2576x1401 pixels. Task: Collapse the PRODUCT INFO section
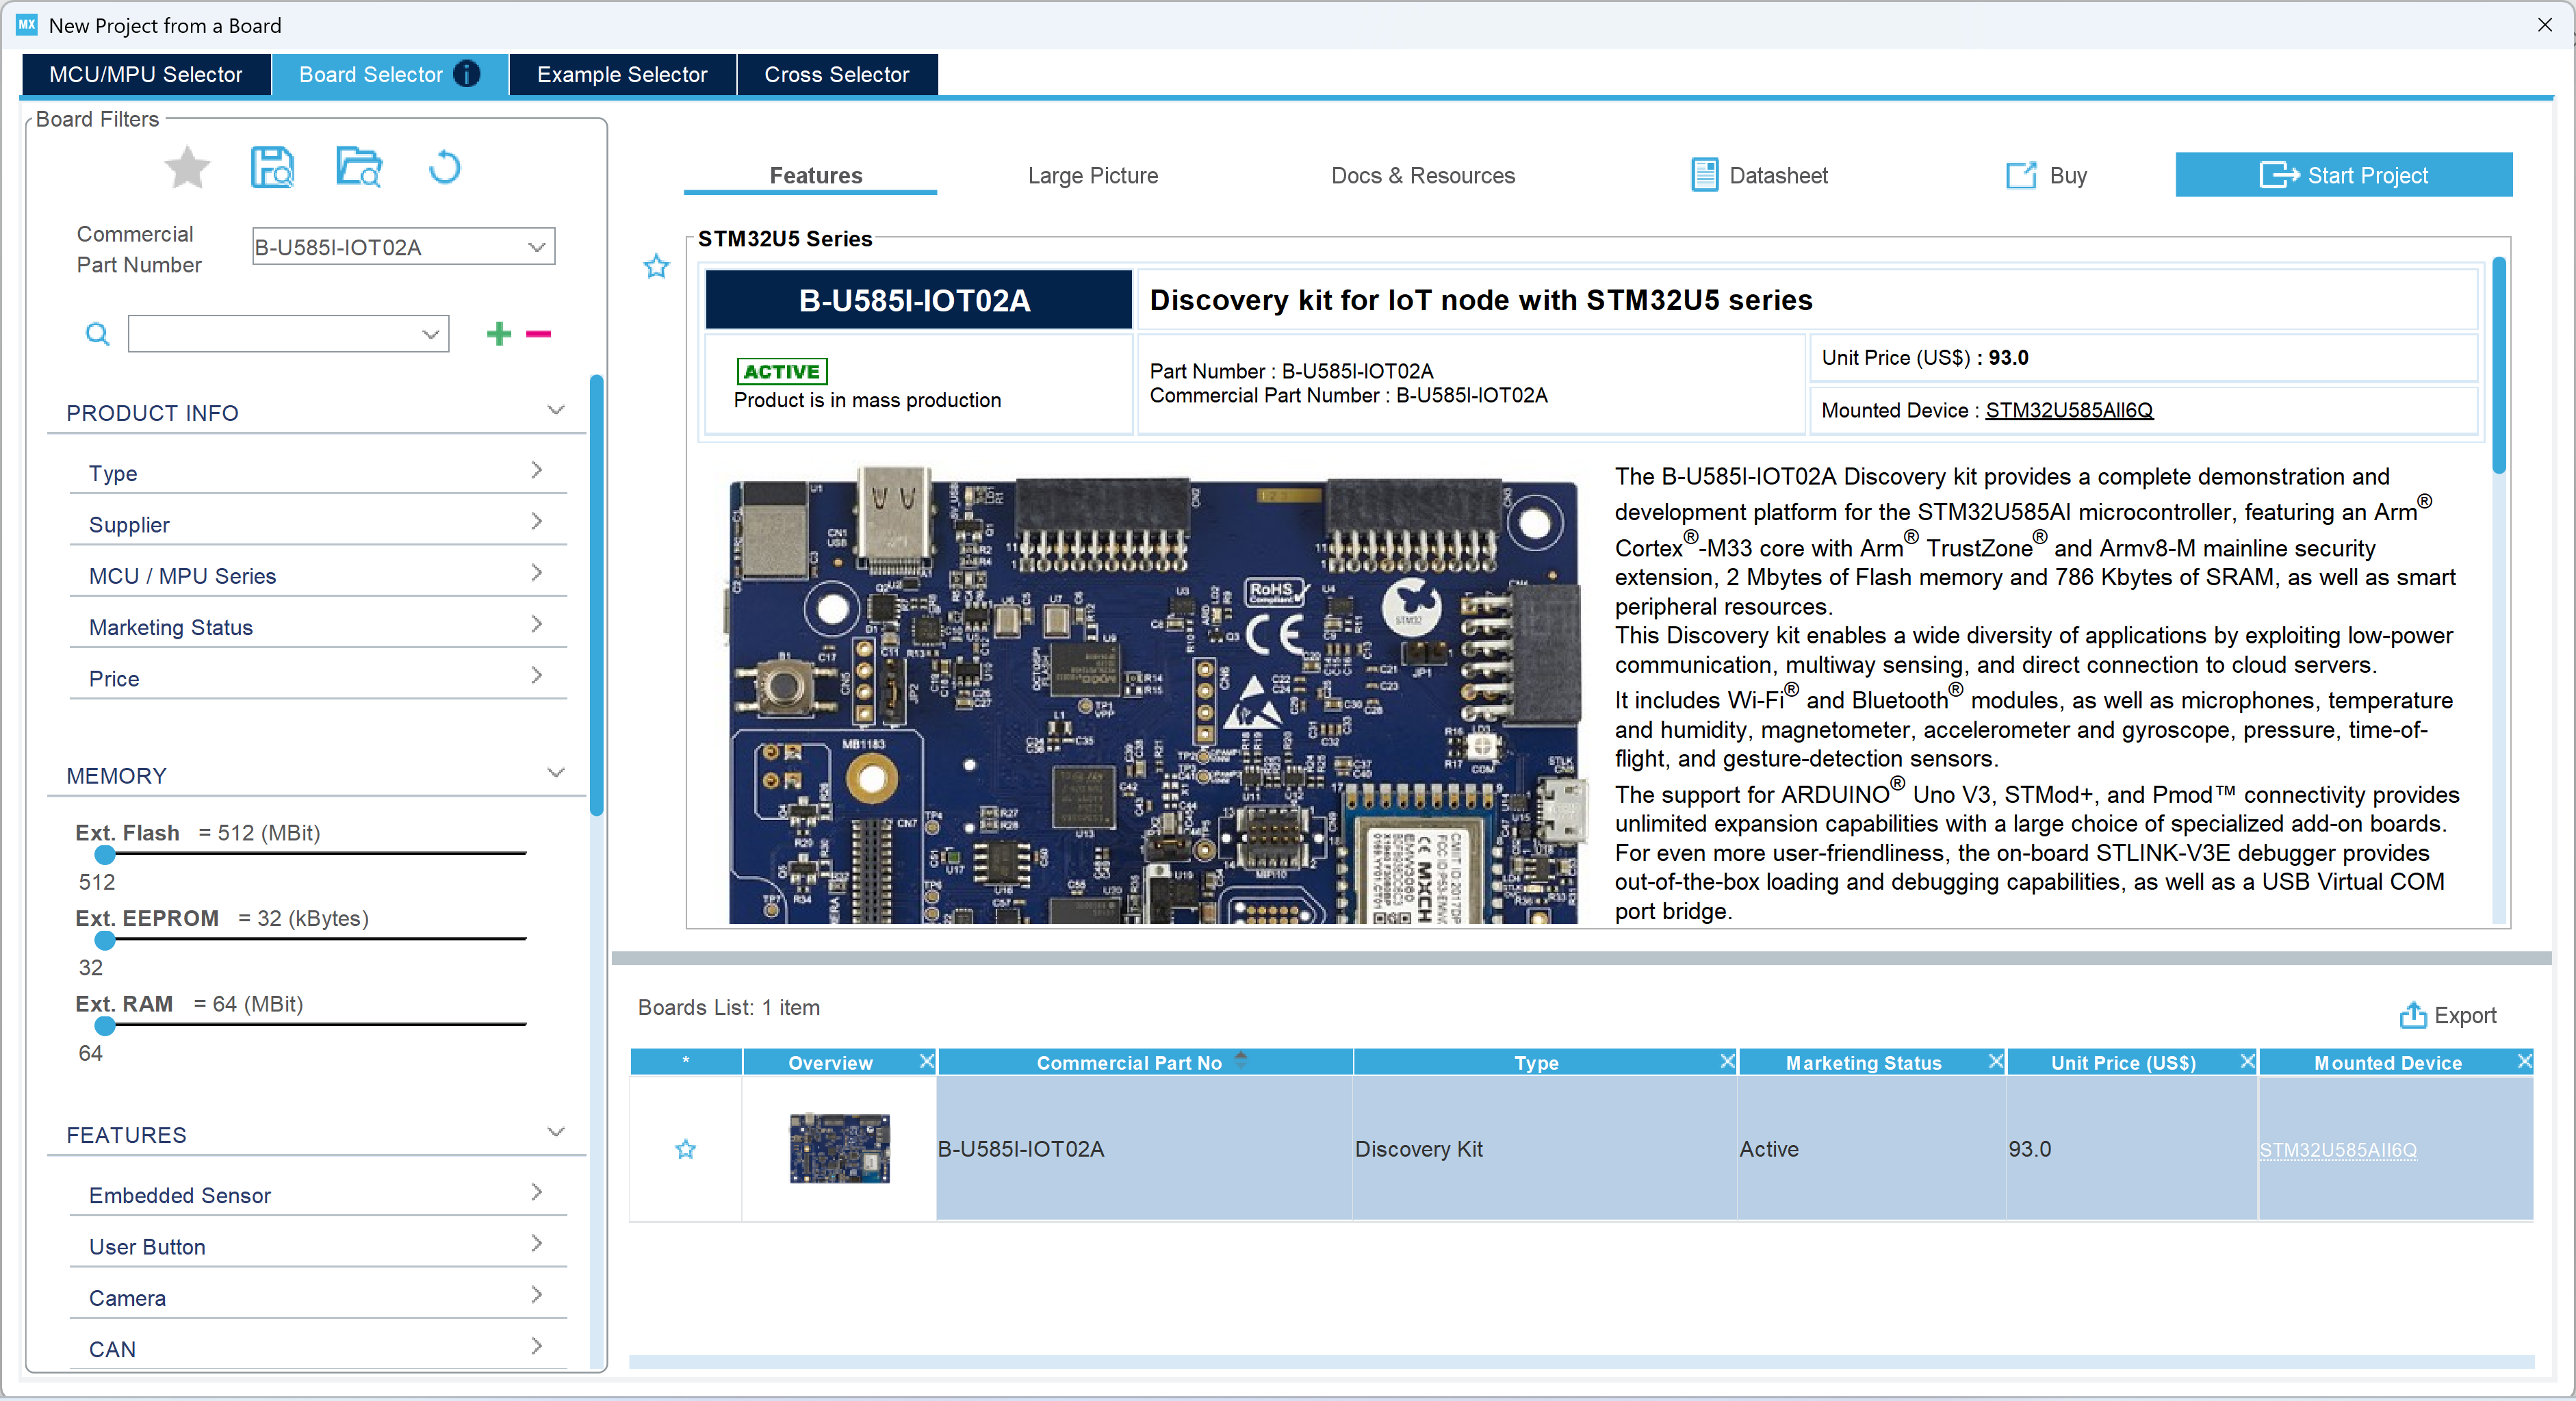pyautogui.click(x=556, y=411)
